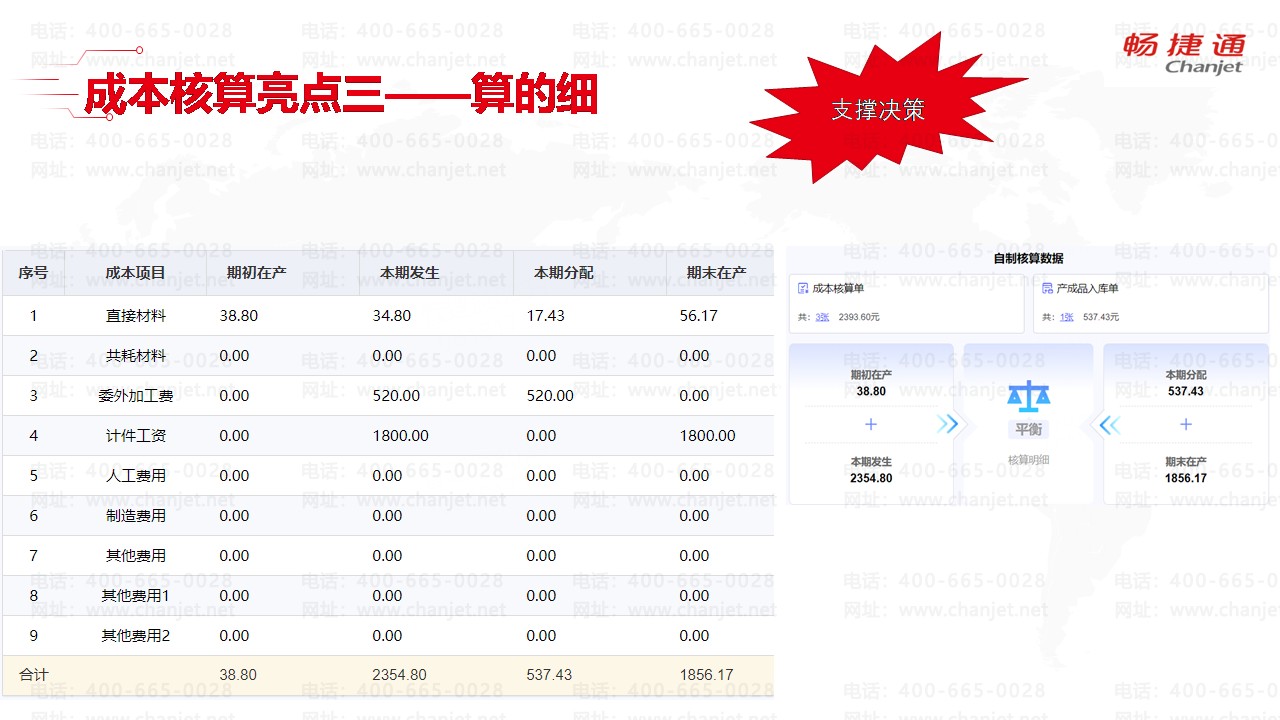Click the 合计 total row label
This screenshot has width=1280, height=720.
pos(33,675)
